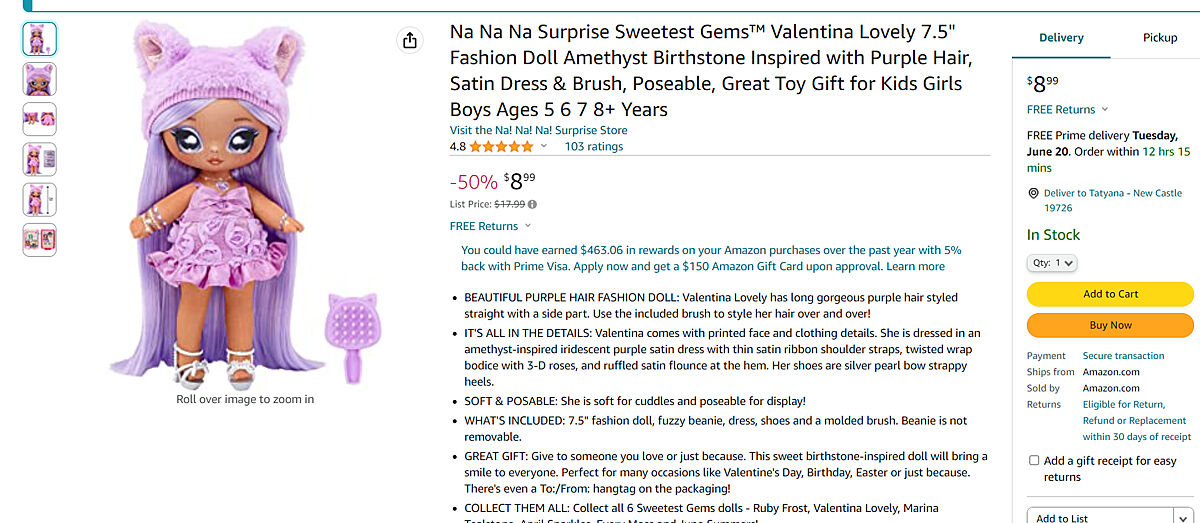The image size is (1200, 523).
Task: Click the orange star rating icons
Action: (501, 146)
